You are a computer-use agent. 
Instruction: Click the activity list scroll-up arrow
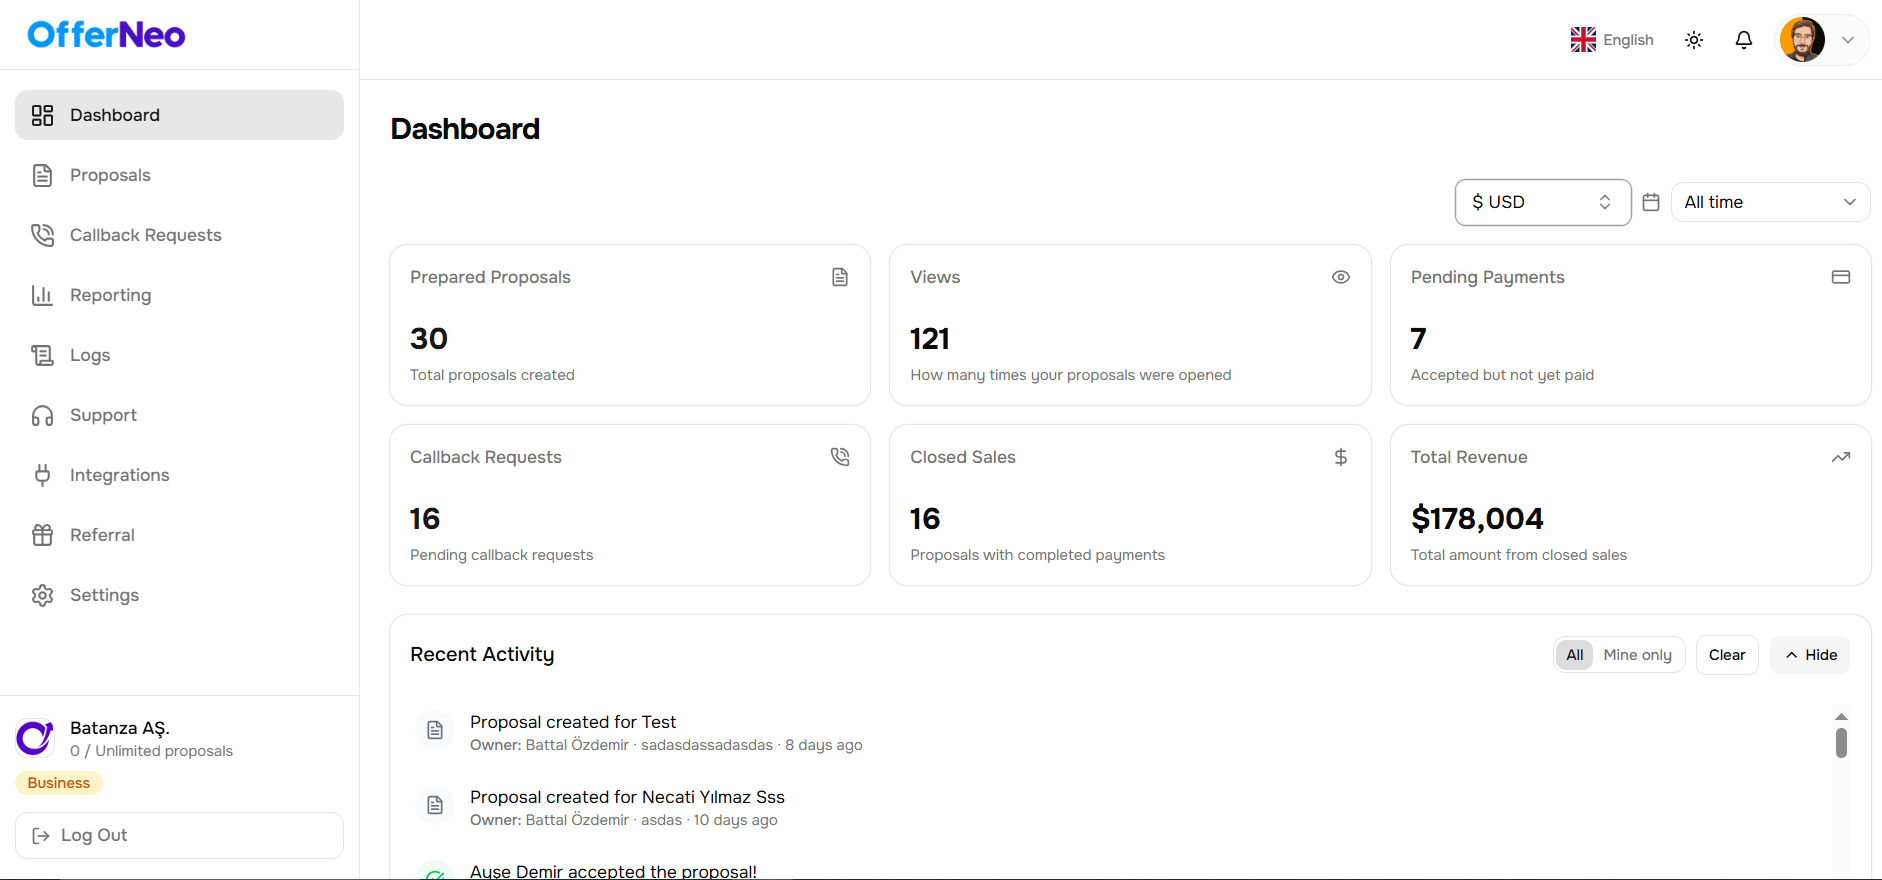click(x=1841, y=717)
